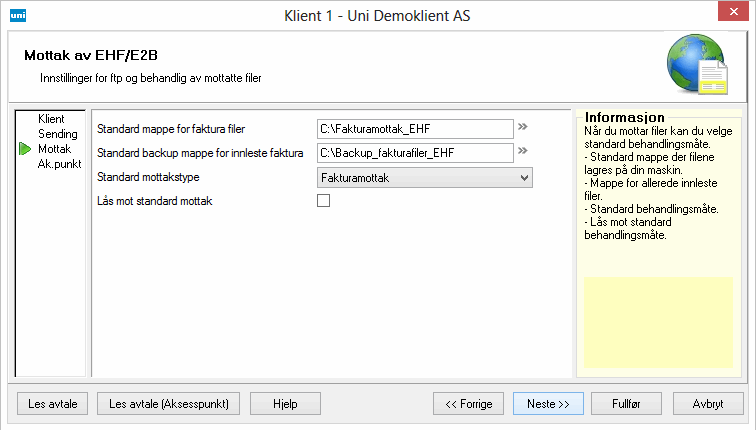Image resolution: width=756 pixels, height=430 pixels.
Task: Select Klient step in left sidebar
Action: pyautogui.click(x=52, y=119)
